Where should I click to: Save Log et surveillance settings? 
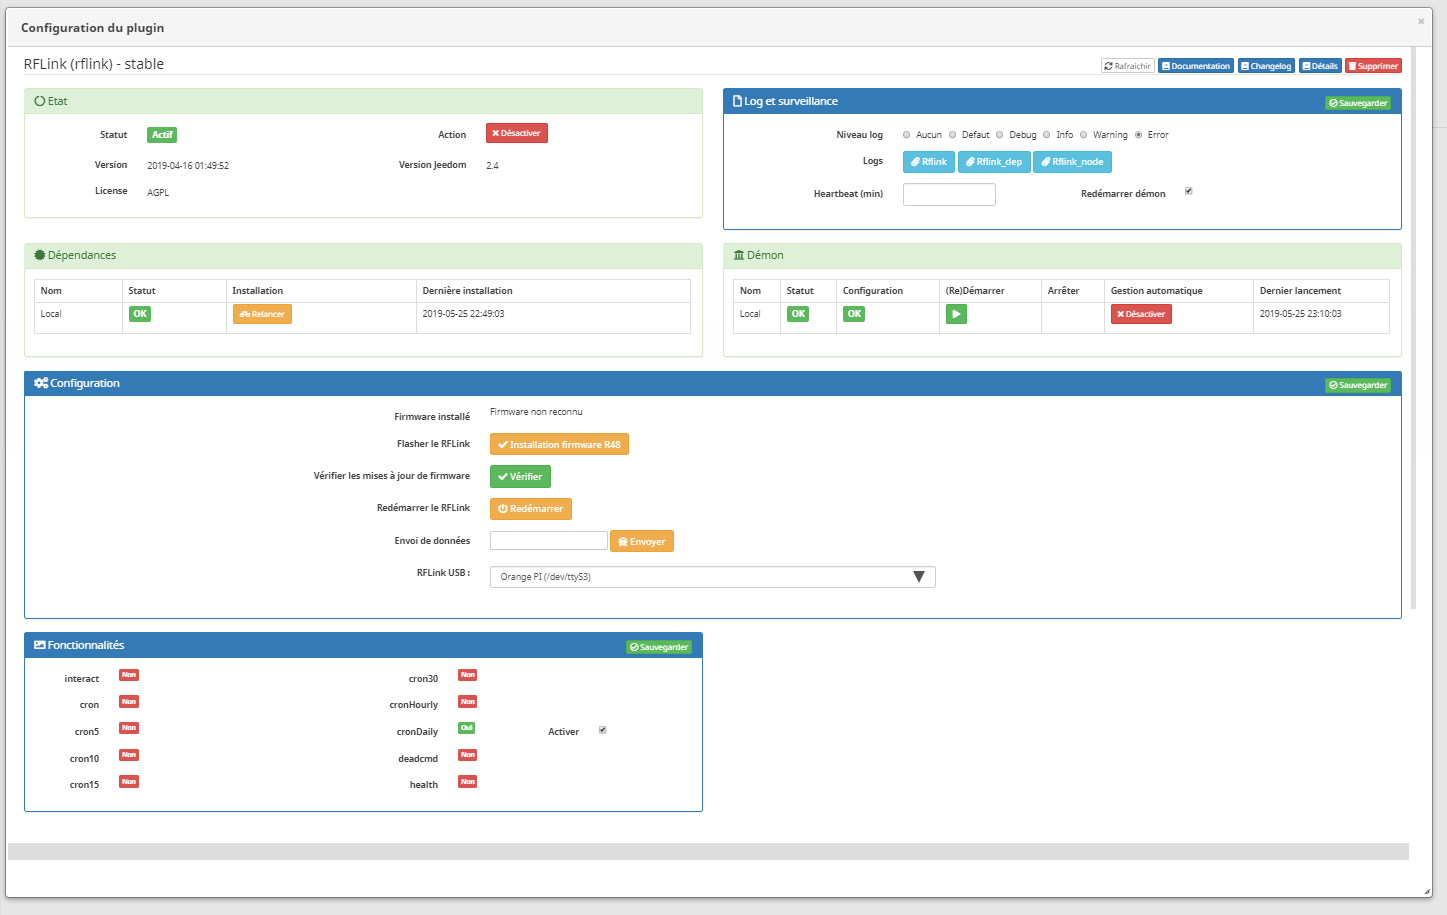(x=1358, y=103)
